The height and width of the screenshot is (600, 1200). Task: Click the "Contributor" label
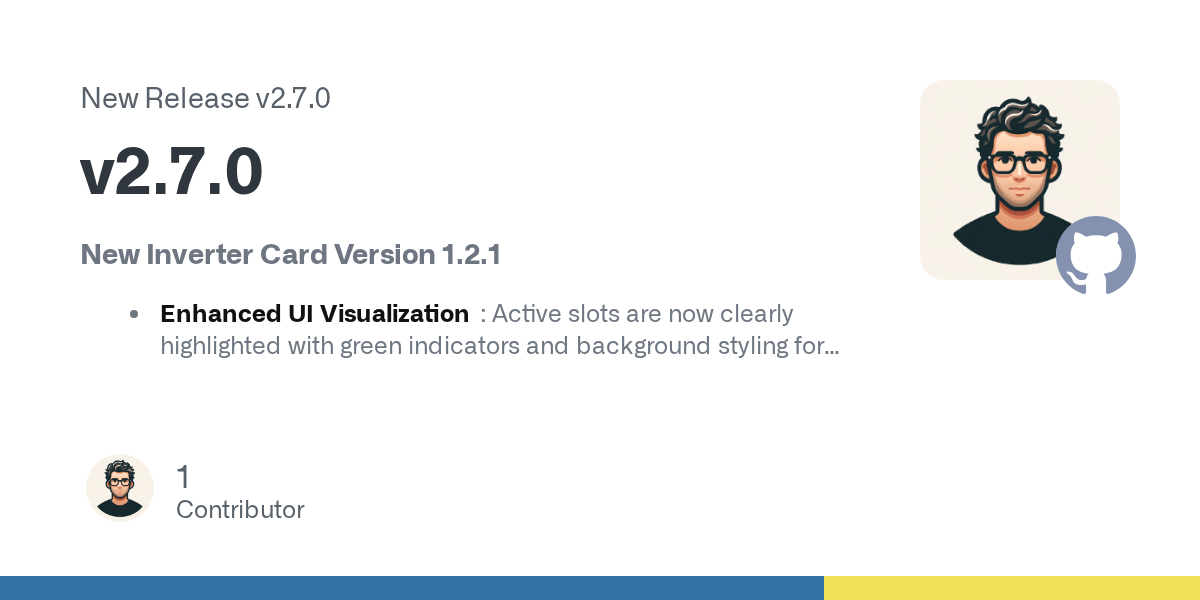pos(240,510)
